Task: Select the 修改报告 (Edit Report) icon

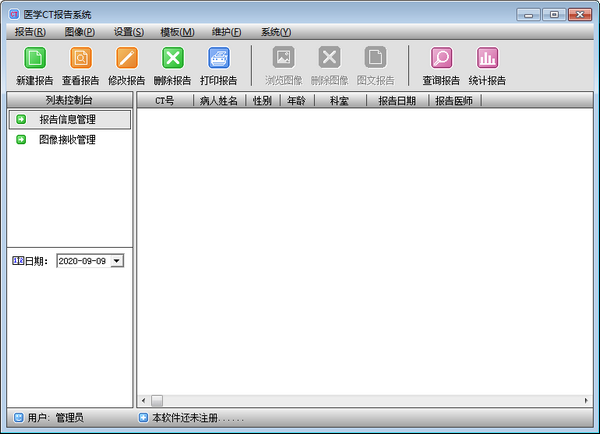Action: tap(126, 58)
